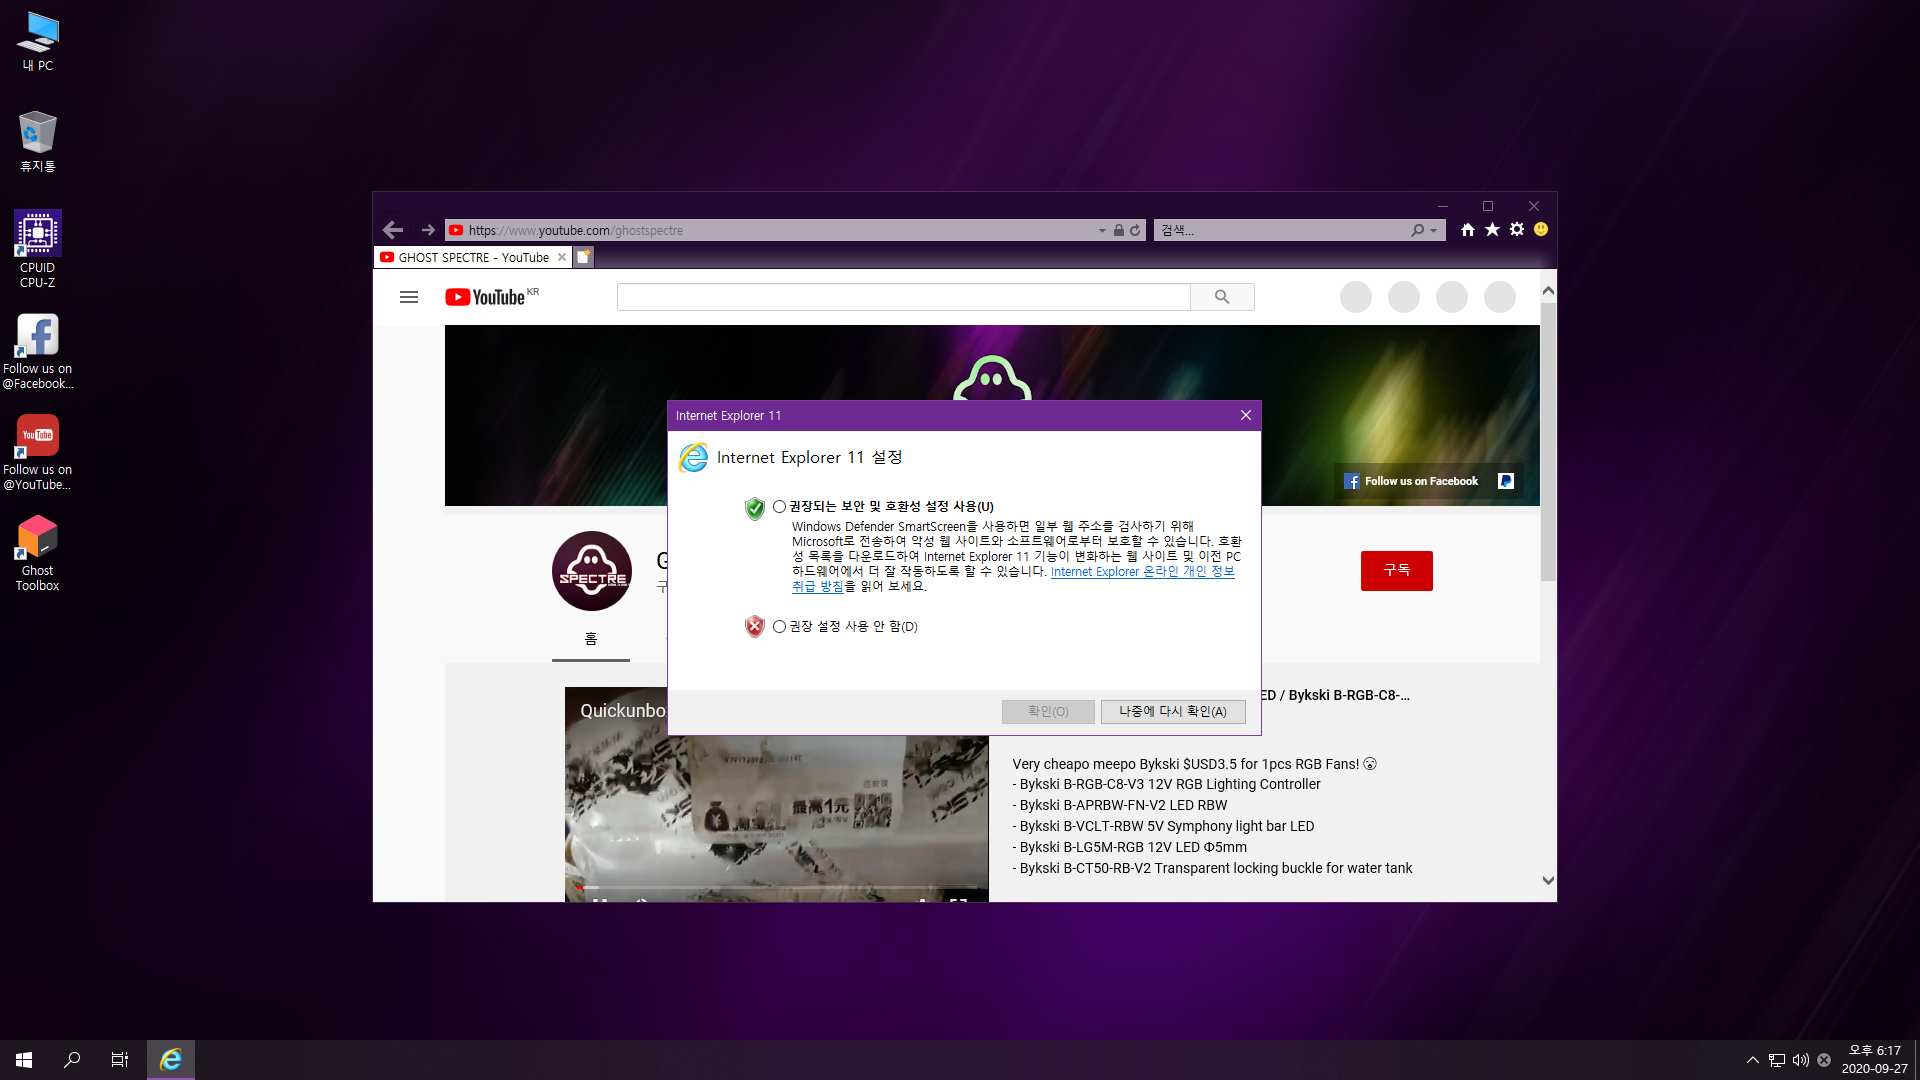Click the browser refresh icon
Image resolution: width=1920 pixels, height=1080 pixels.
(1135, 230)
